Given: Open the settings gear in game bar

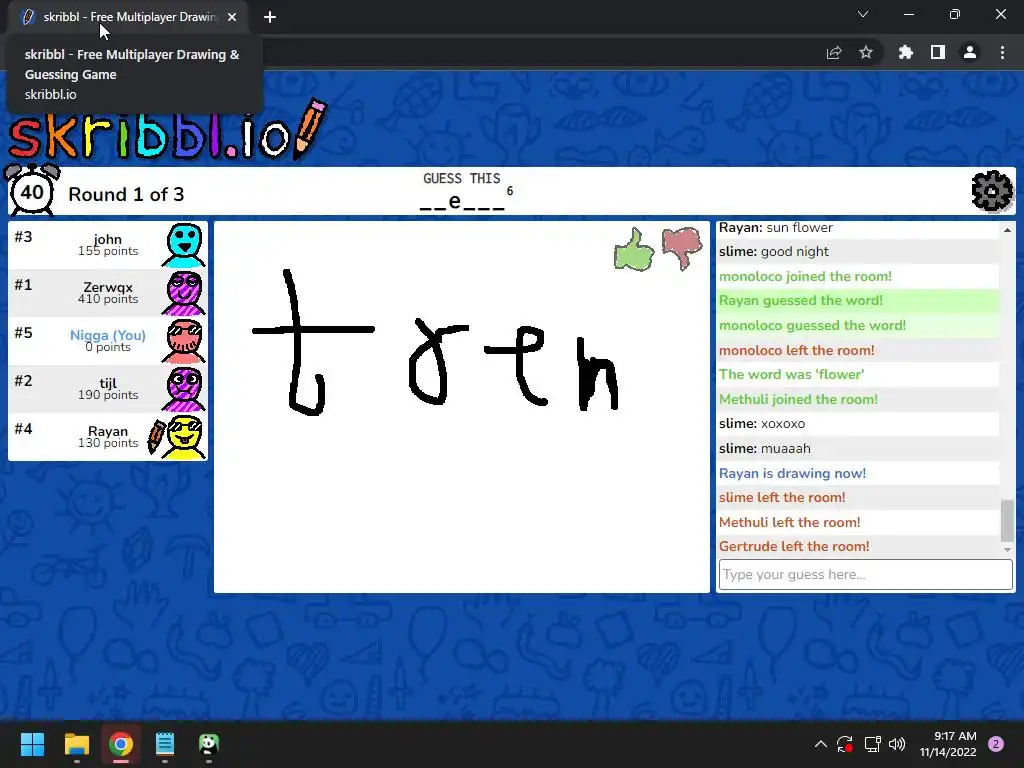Looking at the screenshot, I should pos(992,191).
